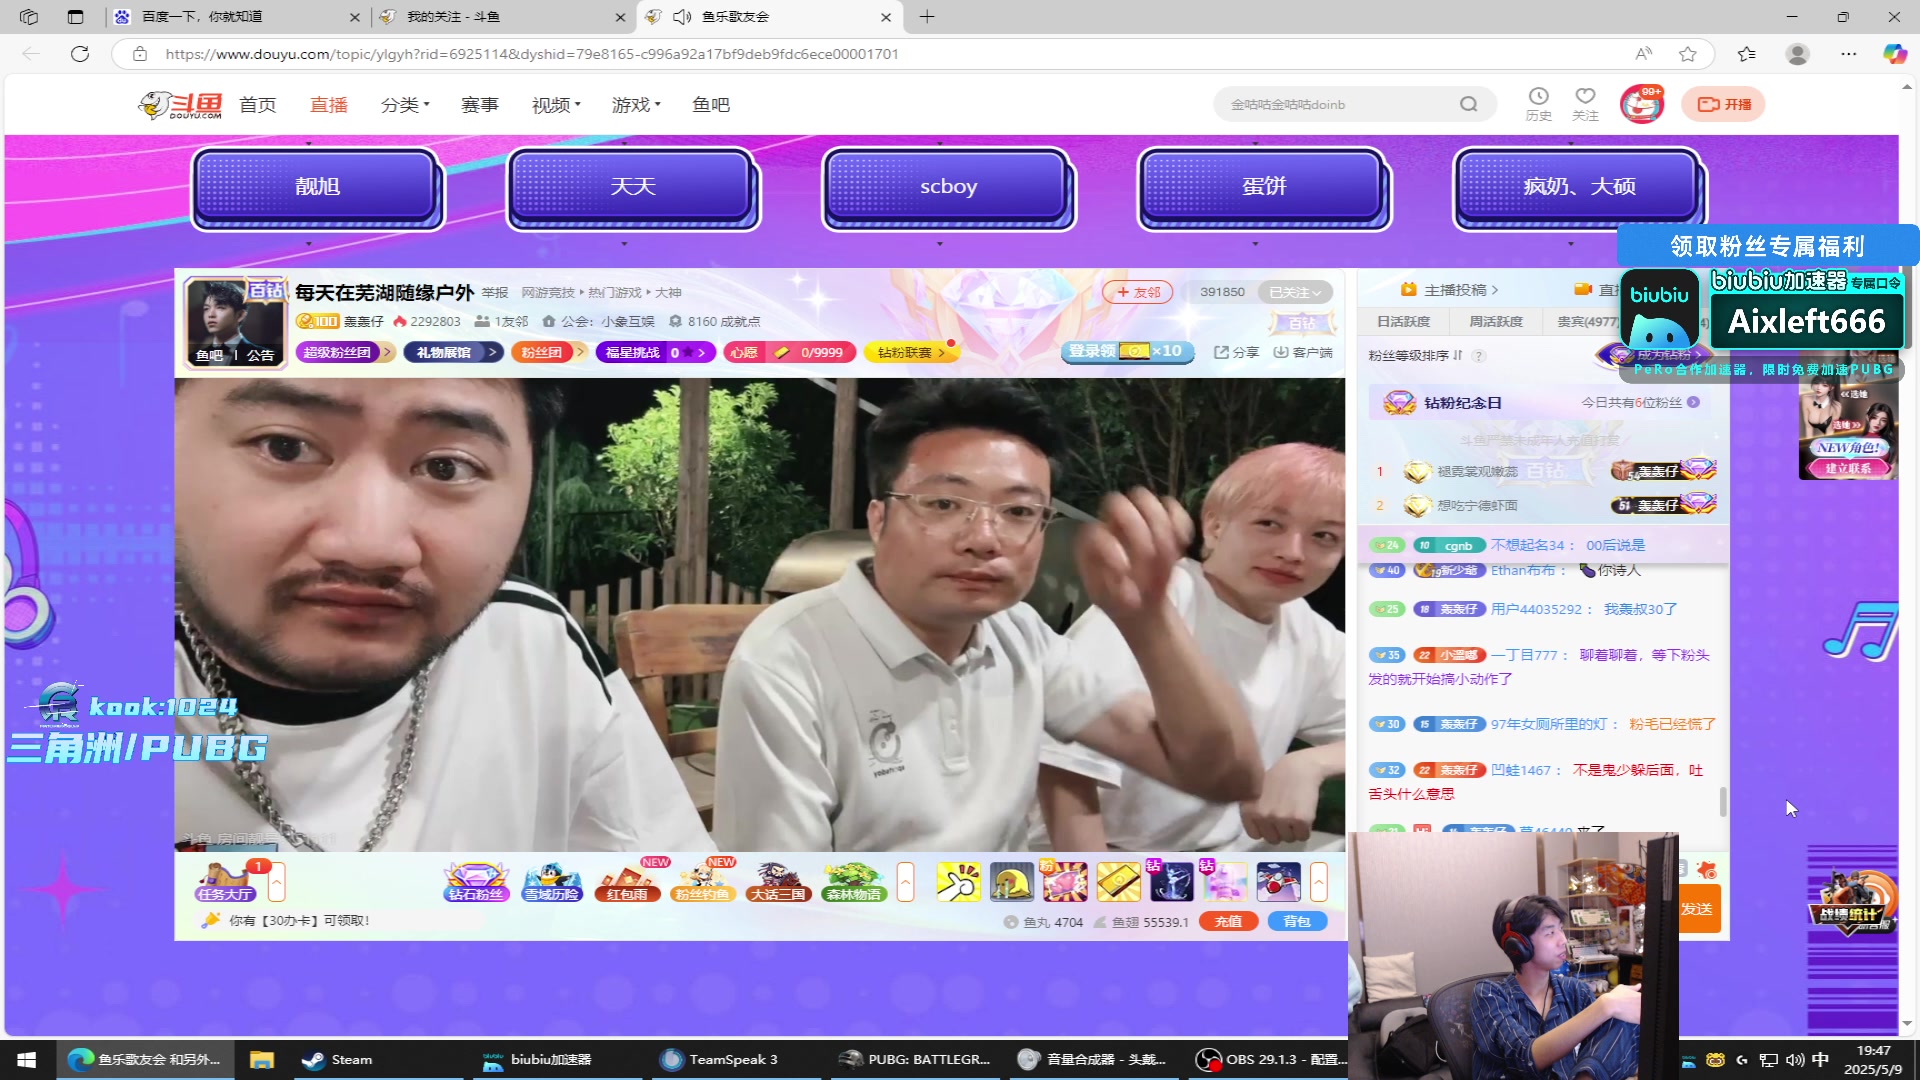
Task: Send the red rocket plane gift
Action: pos(1278,882)
